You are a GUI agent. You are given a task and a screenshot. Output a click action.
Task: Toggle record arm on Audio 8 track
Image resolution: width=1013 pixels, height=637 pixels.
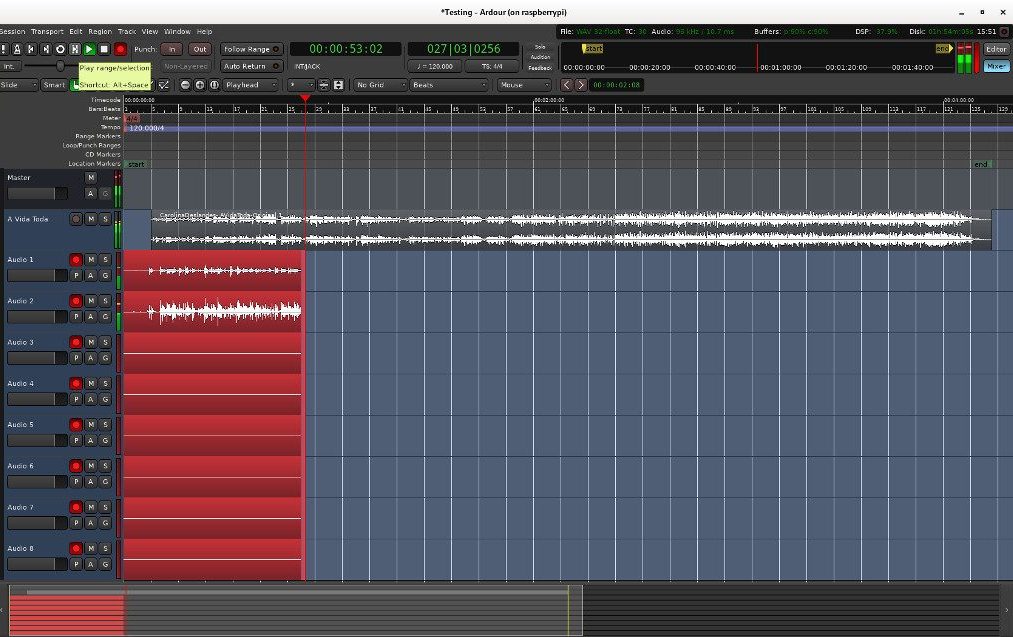tap(76, 548)
